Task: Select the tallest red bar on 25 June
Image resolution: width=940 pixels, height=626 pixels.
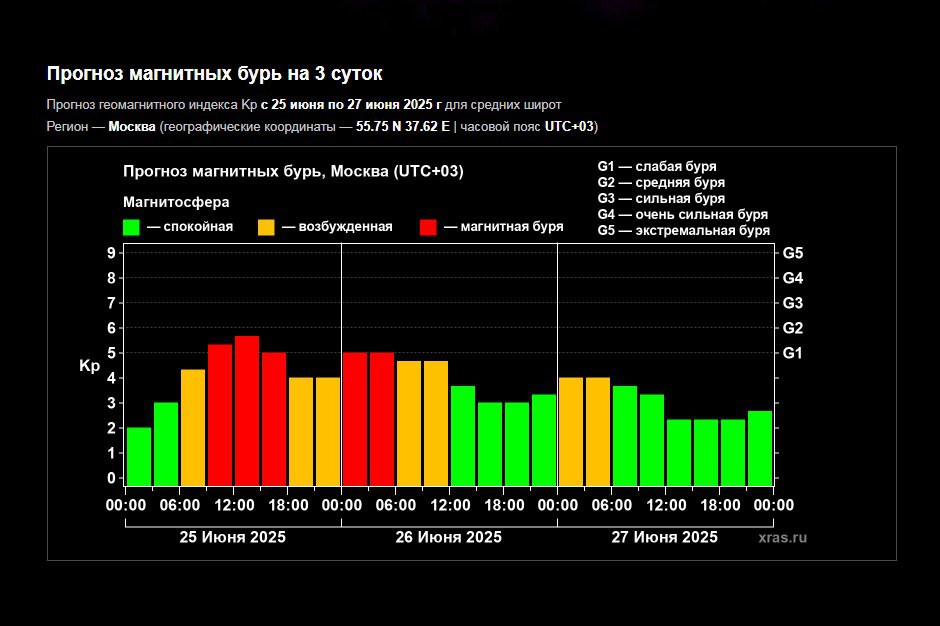Action: (x=247, y=410)
